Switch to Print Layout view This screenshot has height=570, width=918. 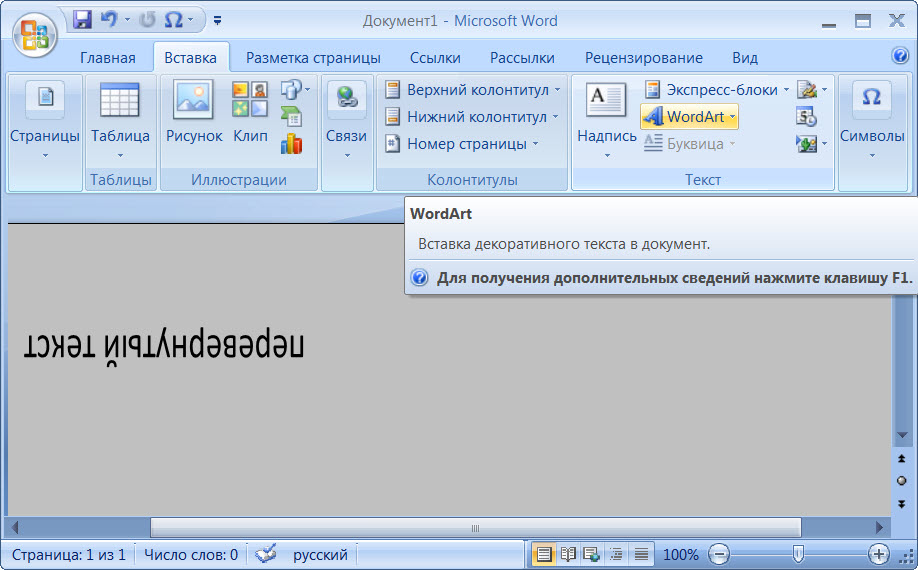(543, 554)
